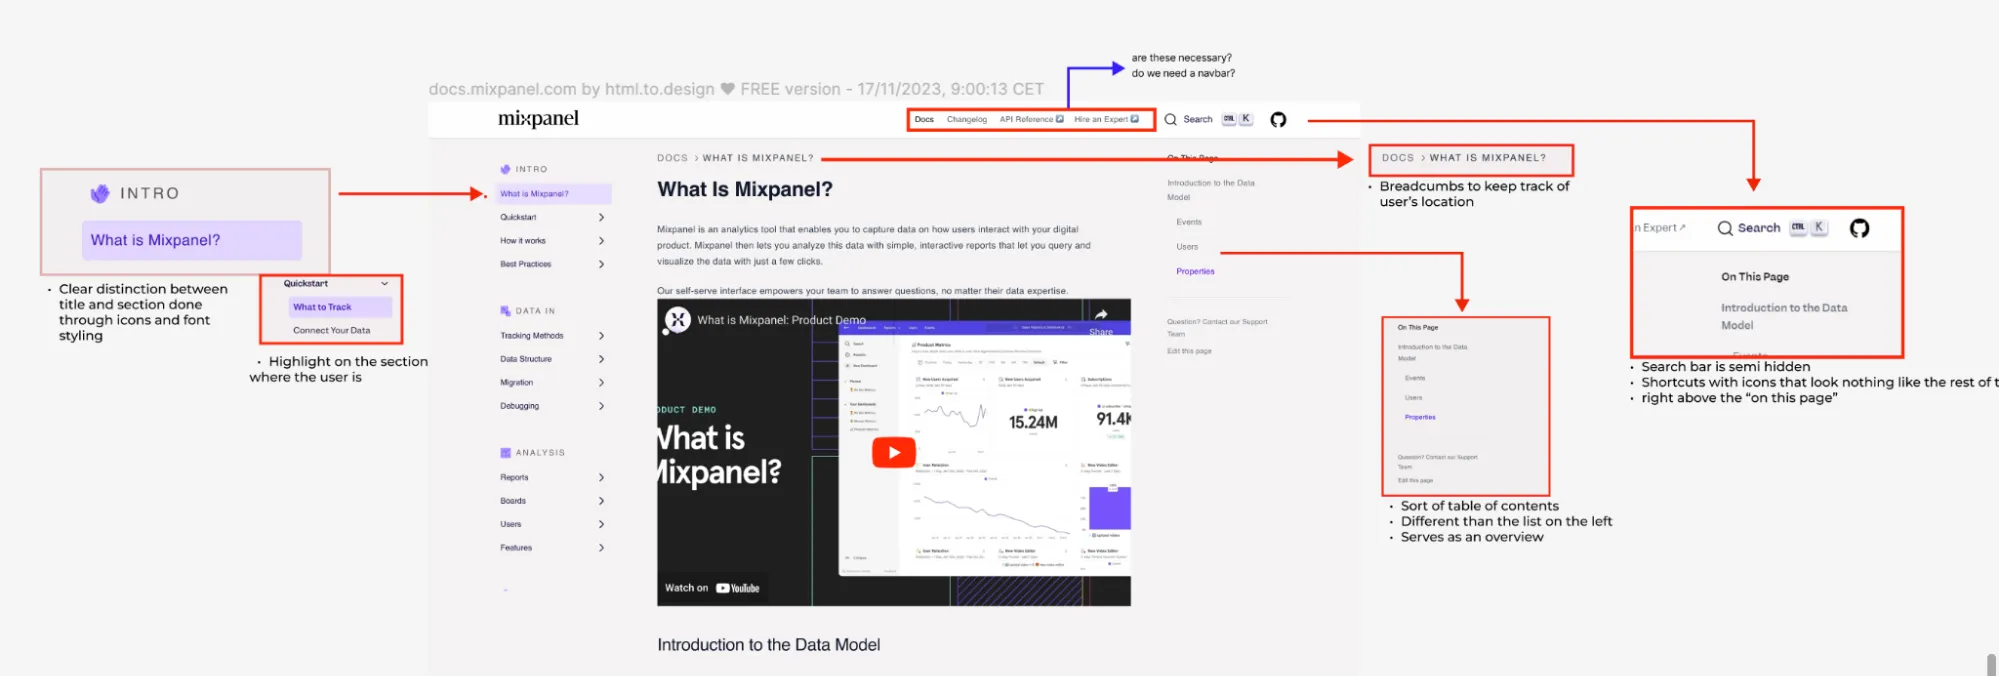Expand the Best Practices chevron
1999x677 pixels.
[601, 264]
